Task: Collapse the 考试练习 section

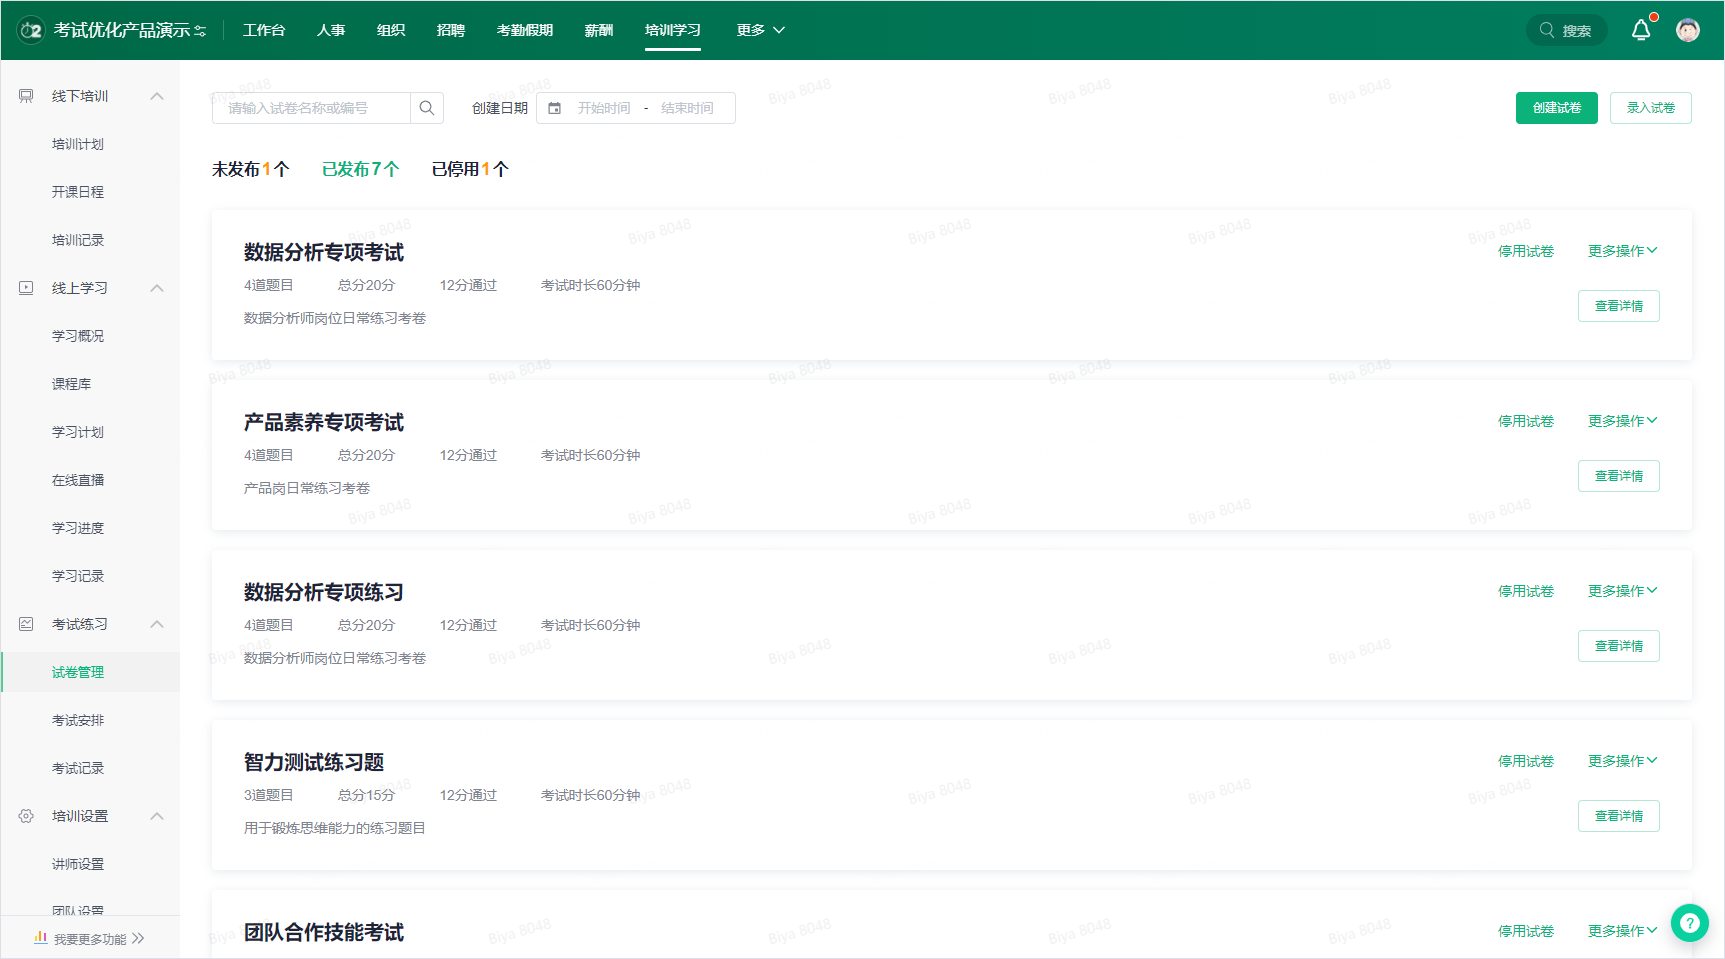Action: pyautogui.click(x=157, y=624)
